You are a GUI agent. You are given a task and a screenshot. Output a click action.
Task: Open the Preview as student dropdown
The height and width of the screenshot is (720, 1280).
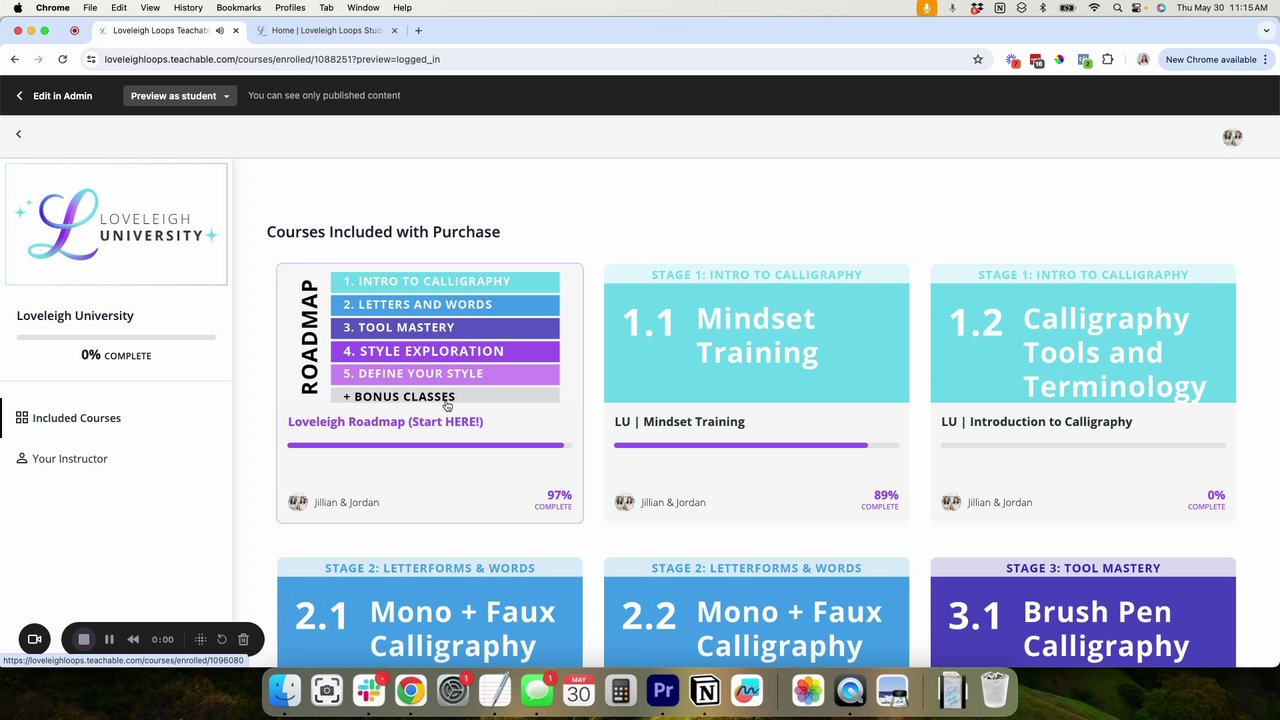click(x=180, y=96)
